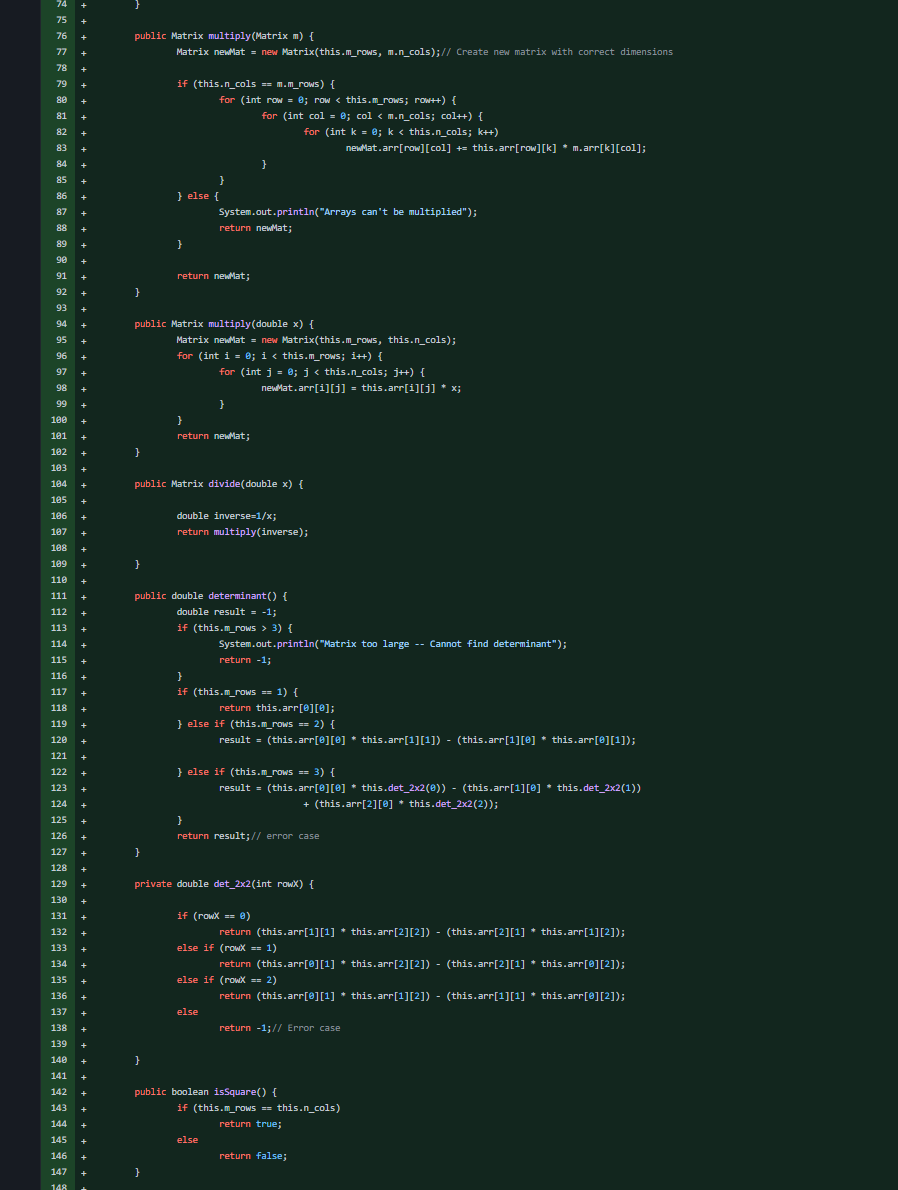The height and width of the screenshot is (1190, 898).
Task: Click the string "Arrays can't be multiplied"
Action: [391, 212]
